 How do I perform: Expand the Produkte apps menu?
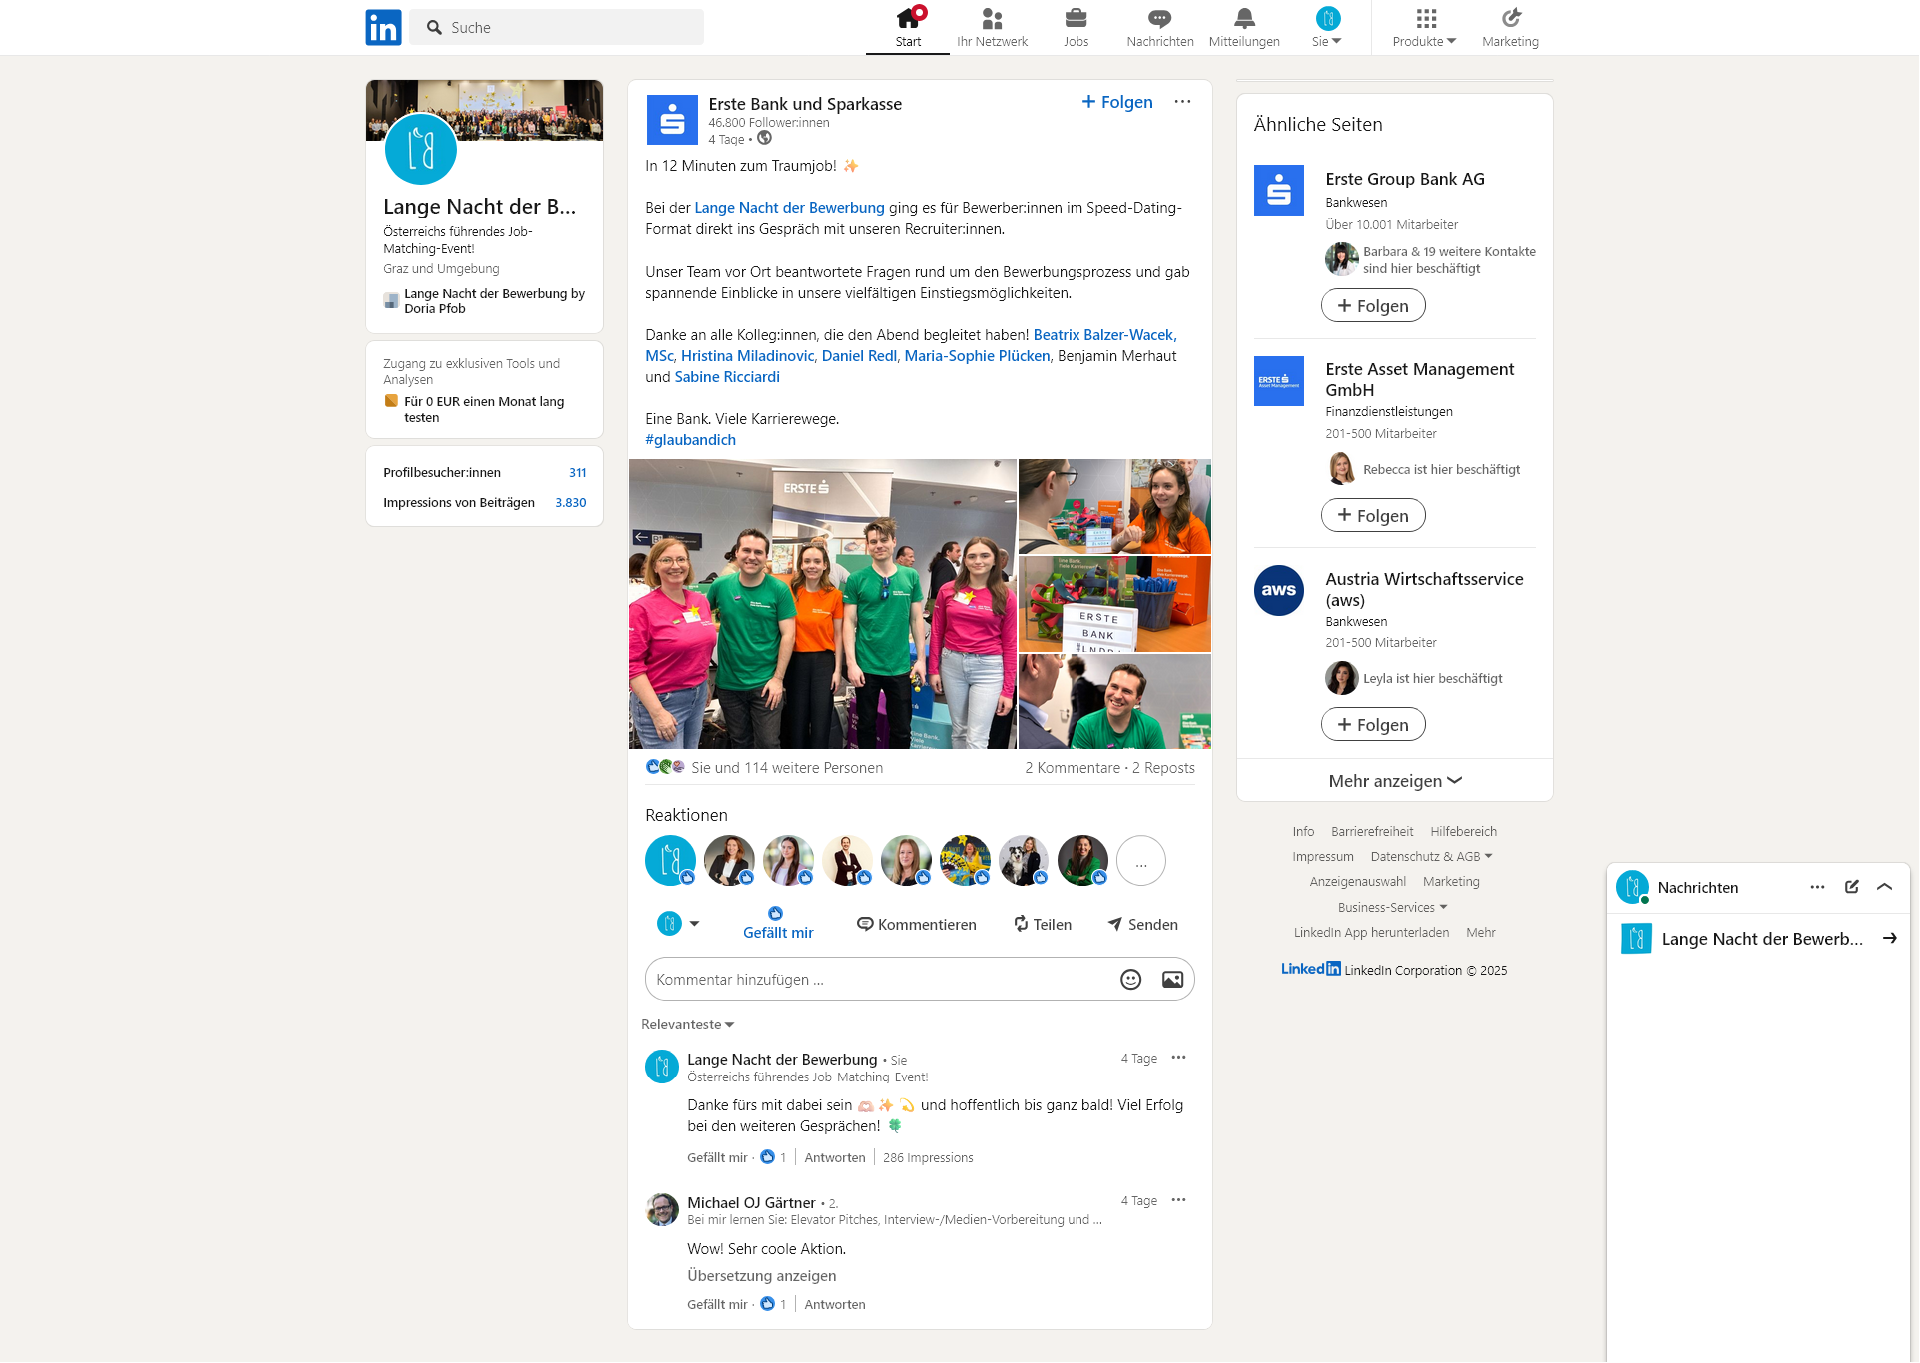click(x=1425, y=27)
